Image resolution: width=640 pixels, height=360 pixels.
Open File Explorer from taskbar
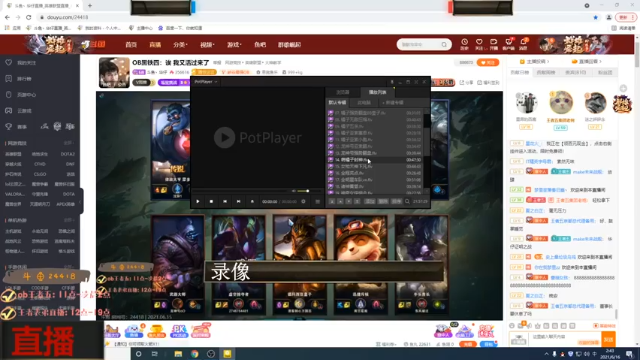[178, 354]
